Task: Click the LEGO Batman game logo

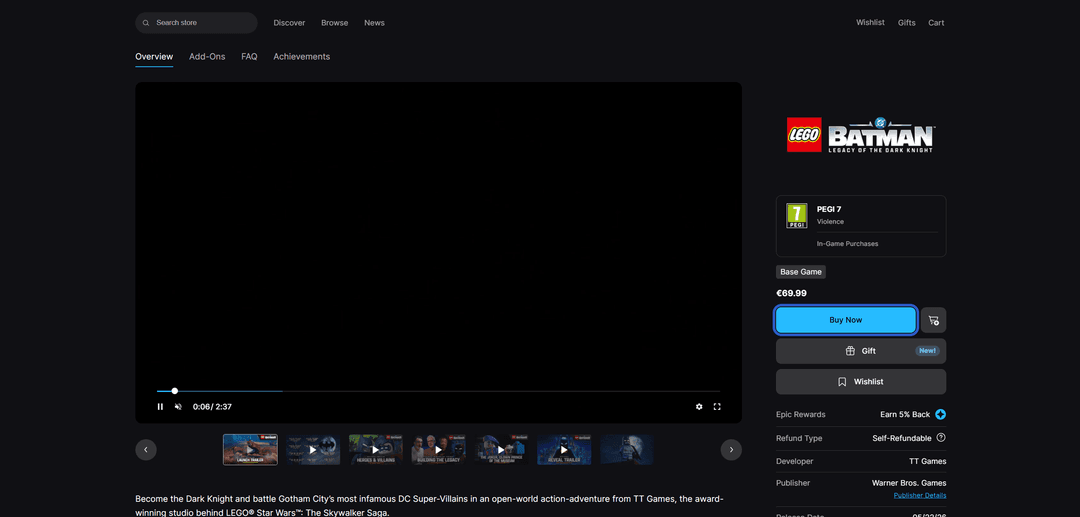Action: click(861, 134)
